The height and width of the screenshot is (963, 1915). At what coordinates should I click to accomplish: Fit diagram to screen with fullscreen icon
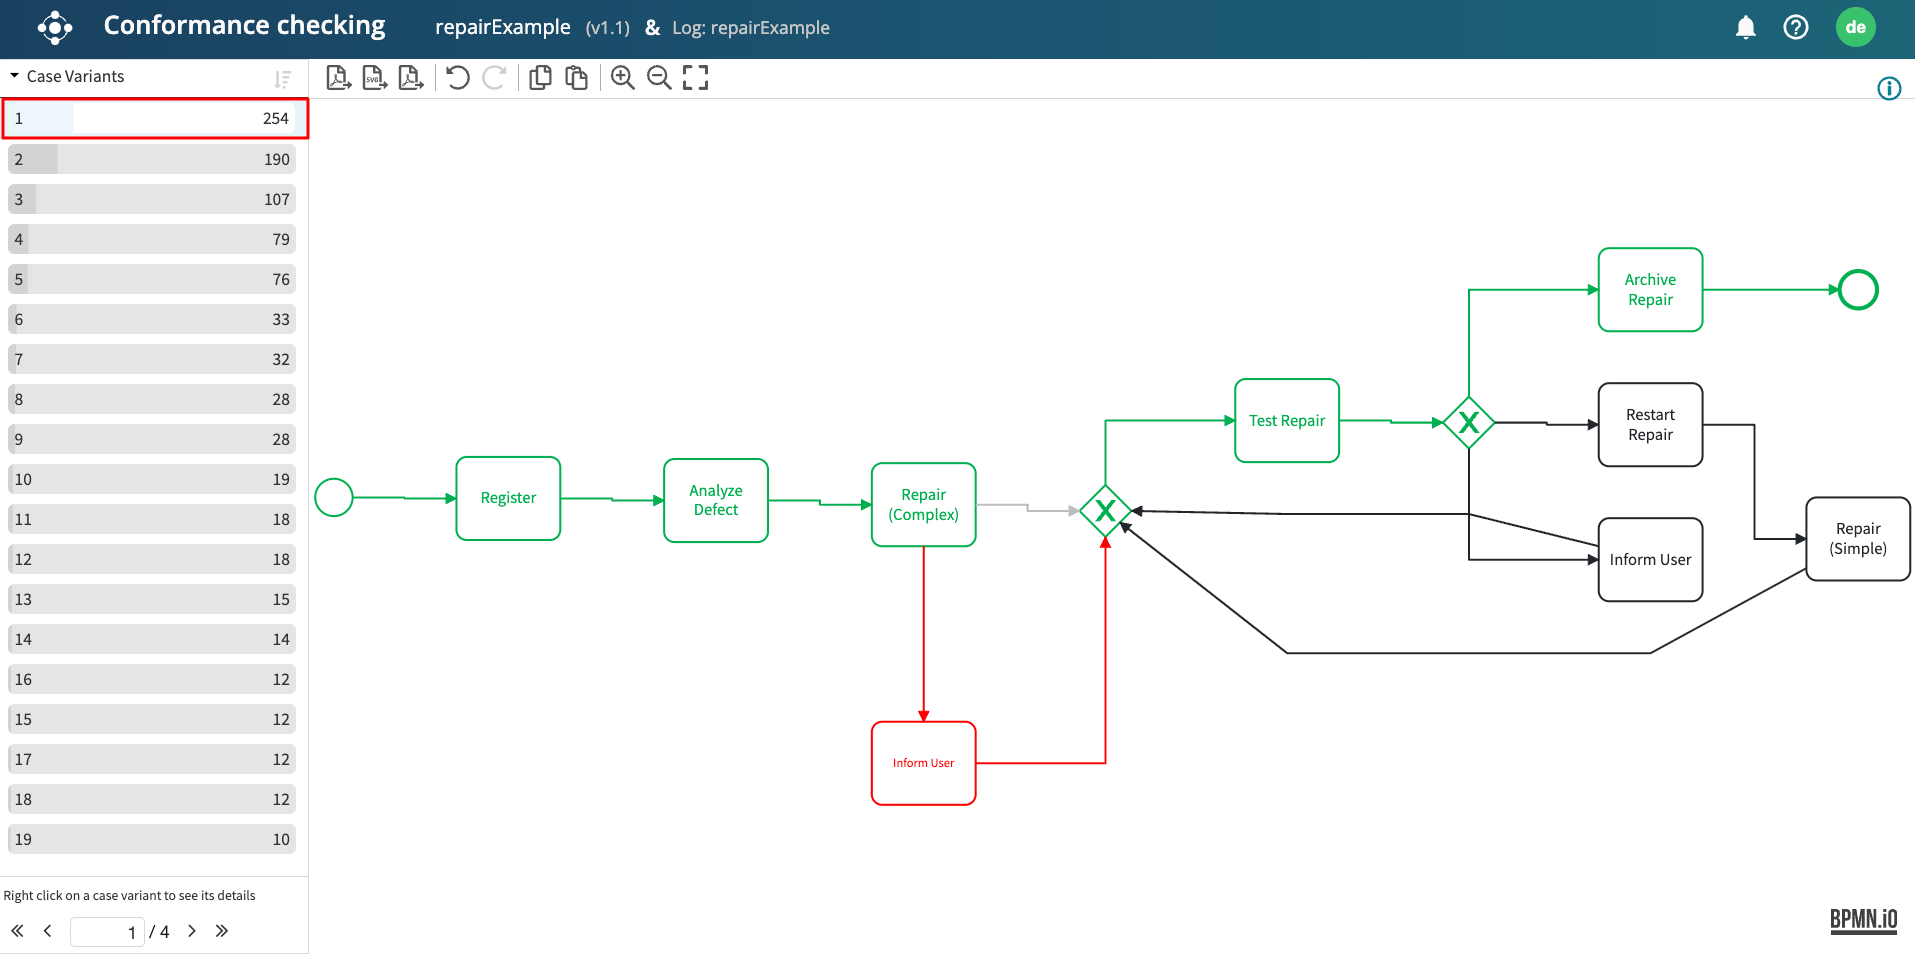coord(695,78)
